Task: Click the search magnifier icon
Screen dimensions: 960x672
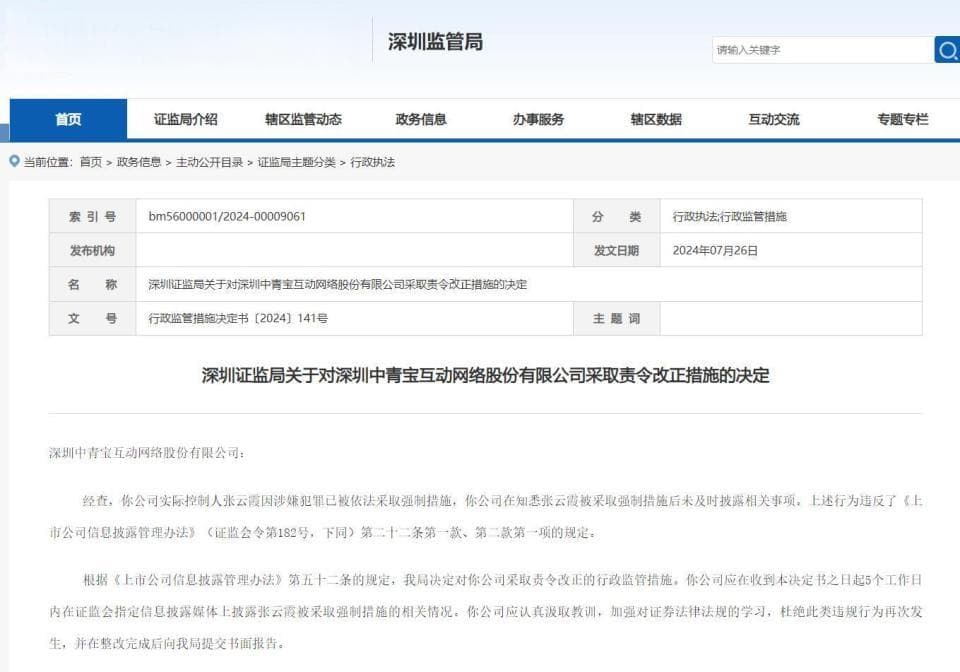Action: point(947,50)
